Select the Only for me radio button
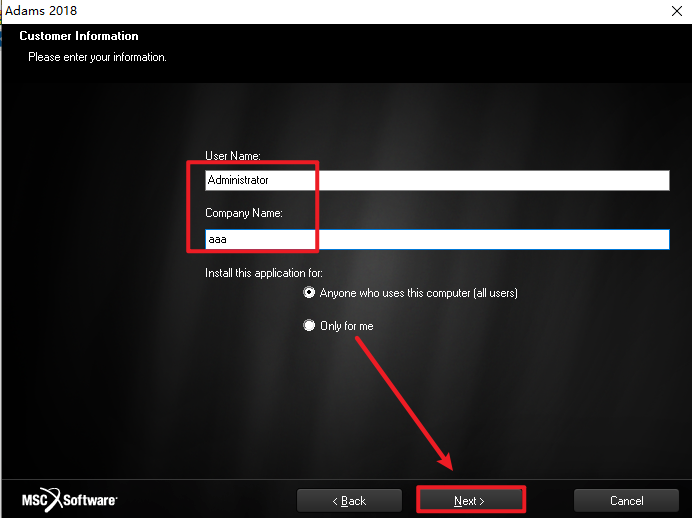The height and width of the screenshot is (518, 692). [x=309, y=326]
